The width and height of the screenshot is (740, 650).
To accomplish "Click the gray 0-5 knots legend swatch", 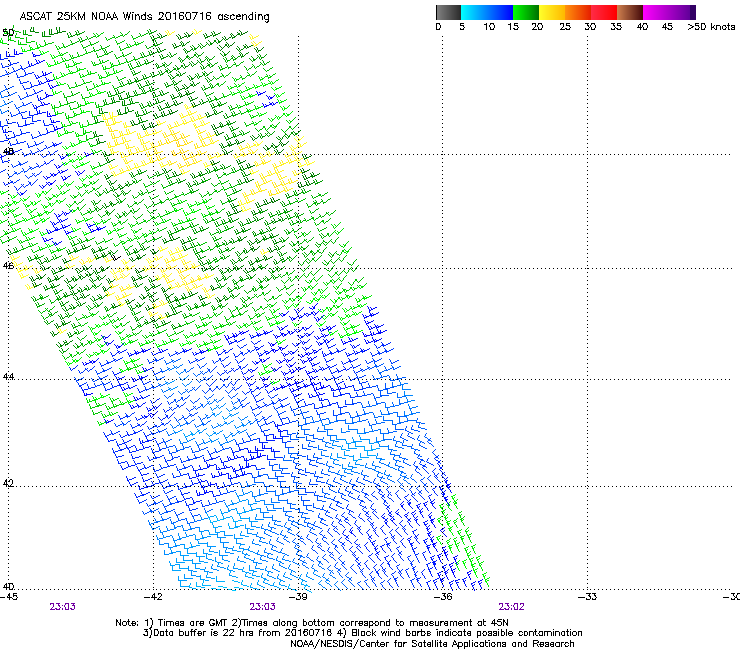I will pyautogui.click(x=448, y=12).
